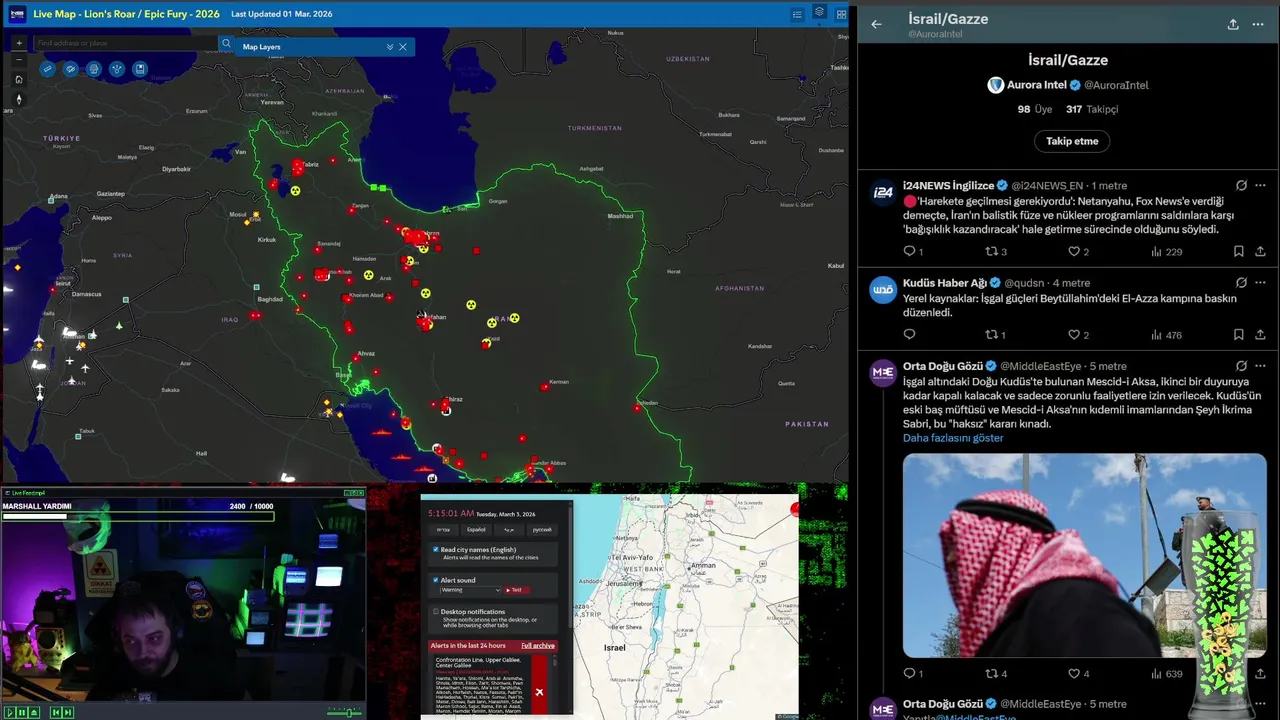Zoom out on the live map
This screenshot has height=720, width=1280.
tap(18, 61)
